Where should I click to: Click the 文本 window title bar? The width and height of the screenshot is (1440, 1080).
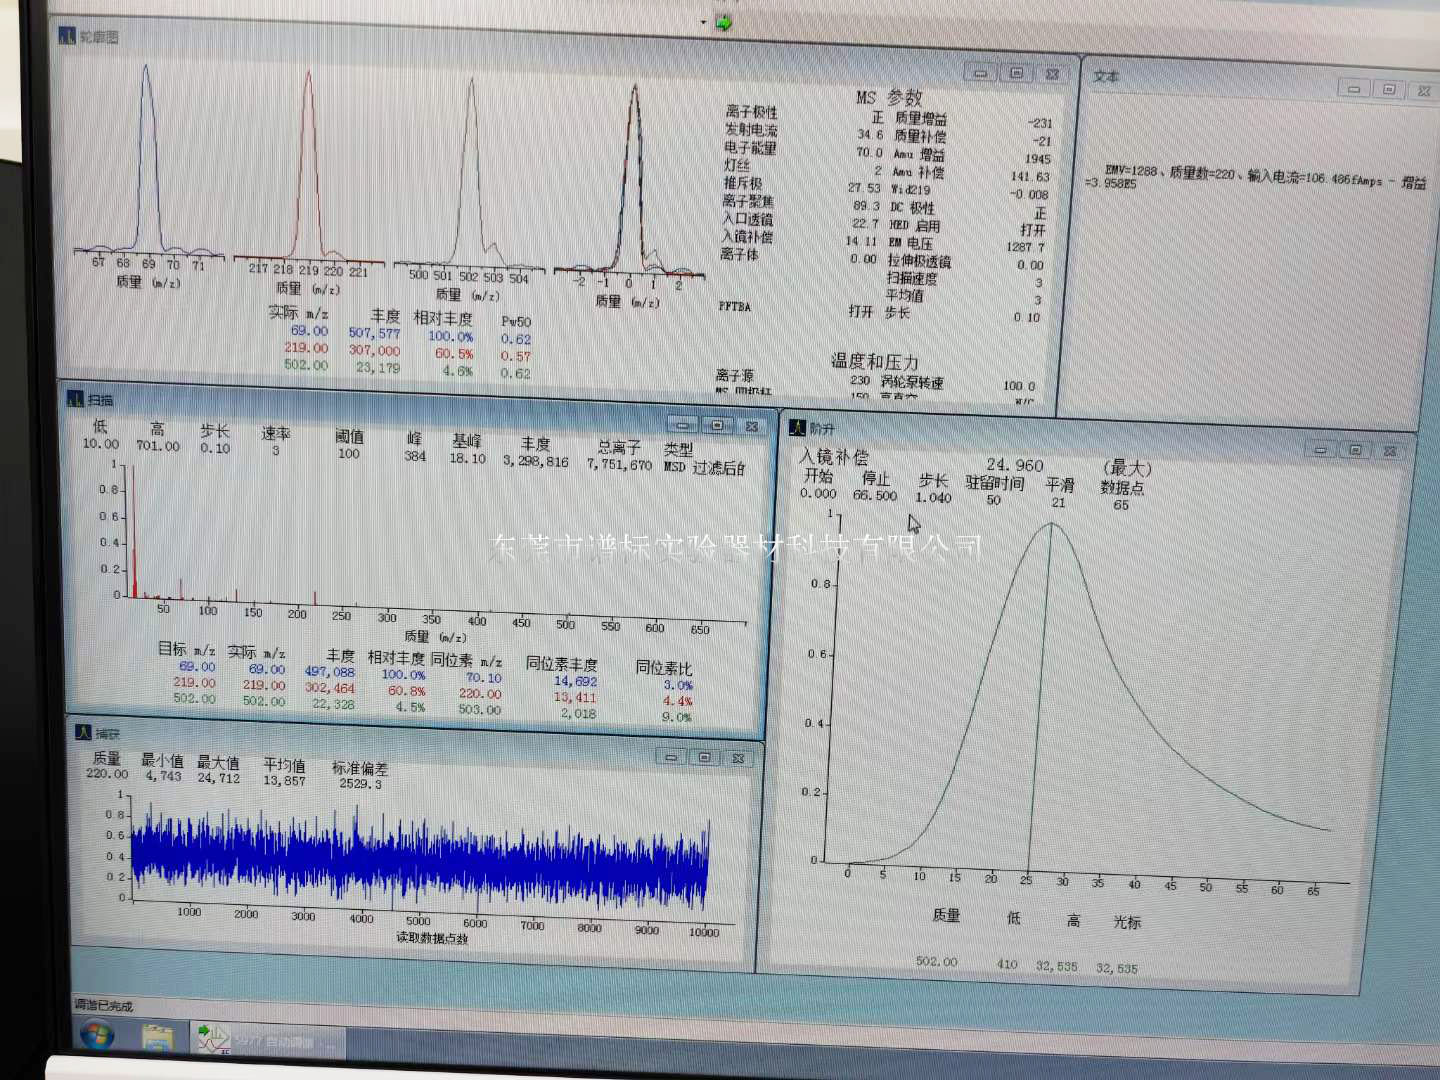1200,78
